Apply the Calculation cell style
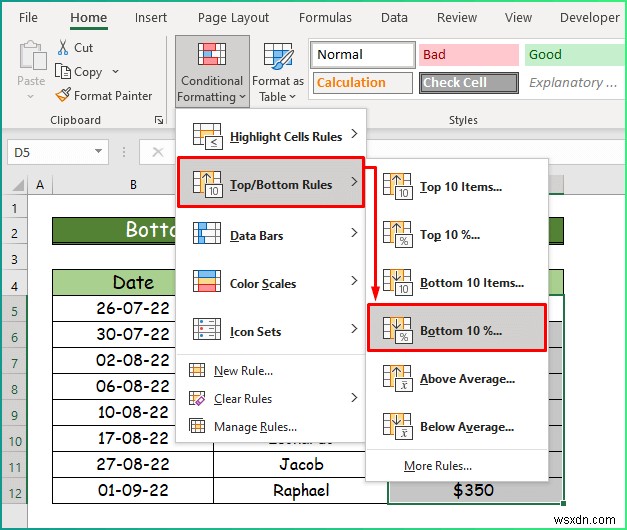627x530 pixels. click(x=363, y=83)
